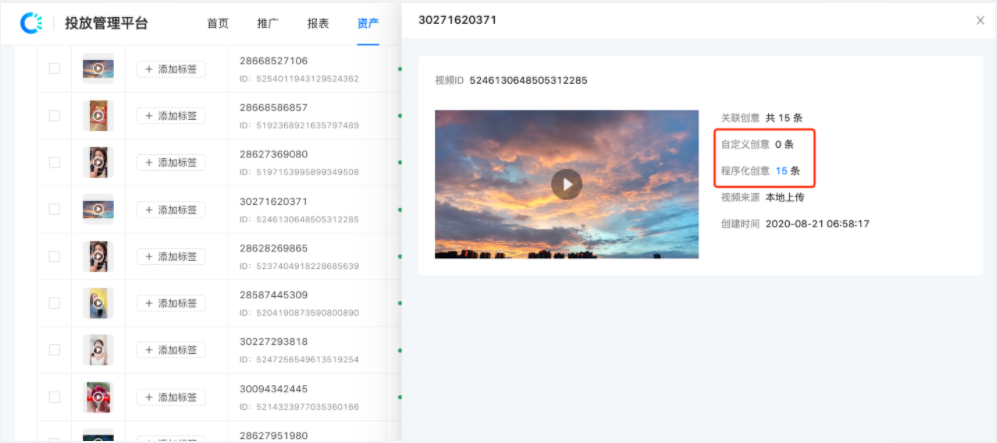Viewport: 997px width, 443px height.
Task: Click 视频ID value in detail panel
Action: coord(528,81)
